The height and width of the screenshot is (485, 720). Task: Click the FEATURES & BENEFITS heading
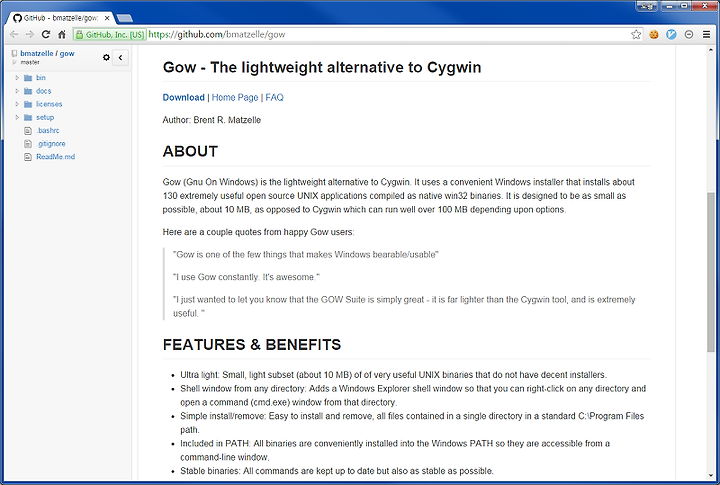pos(252,344)
